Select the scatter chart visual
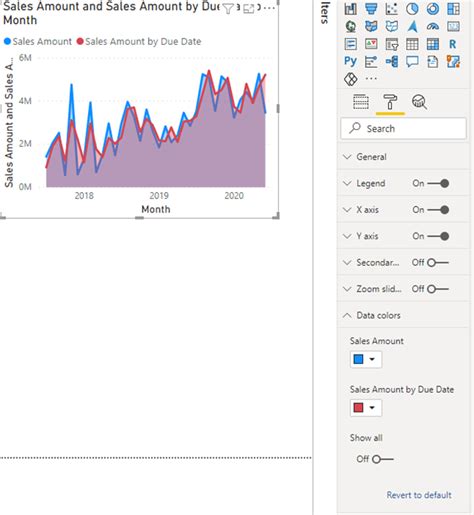The height and width of the screenshot is (515, 474). point(392,9)
